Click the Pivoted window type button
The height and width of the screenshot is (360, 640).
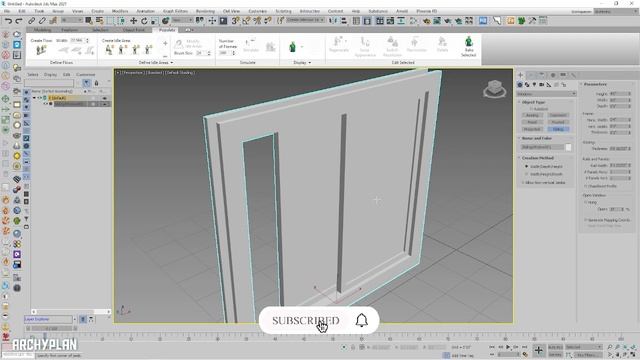point(558,122)
